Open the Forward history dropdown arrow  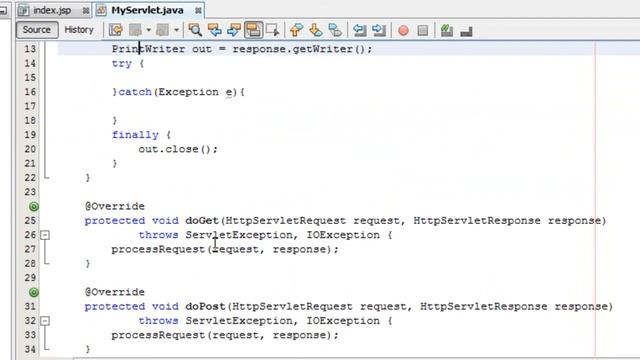tap(176, 30)
